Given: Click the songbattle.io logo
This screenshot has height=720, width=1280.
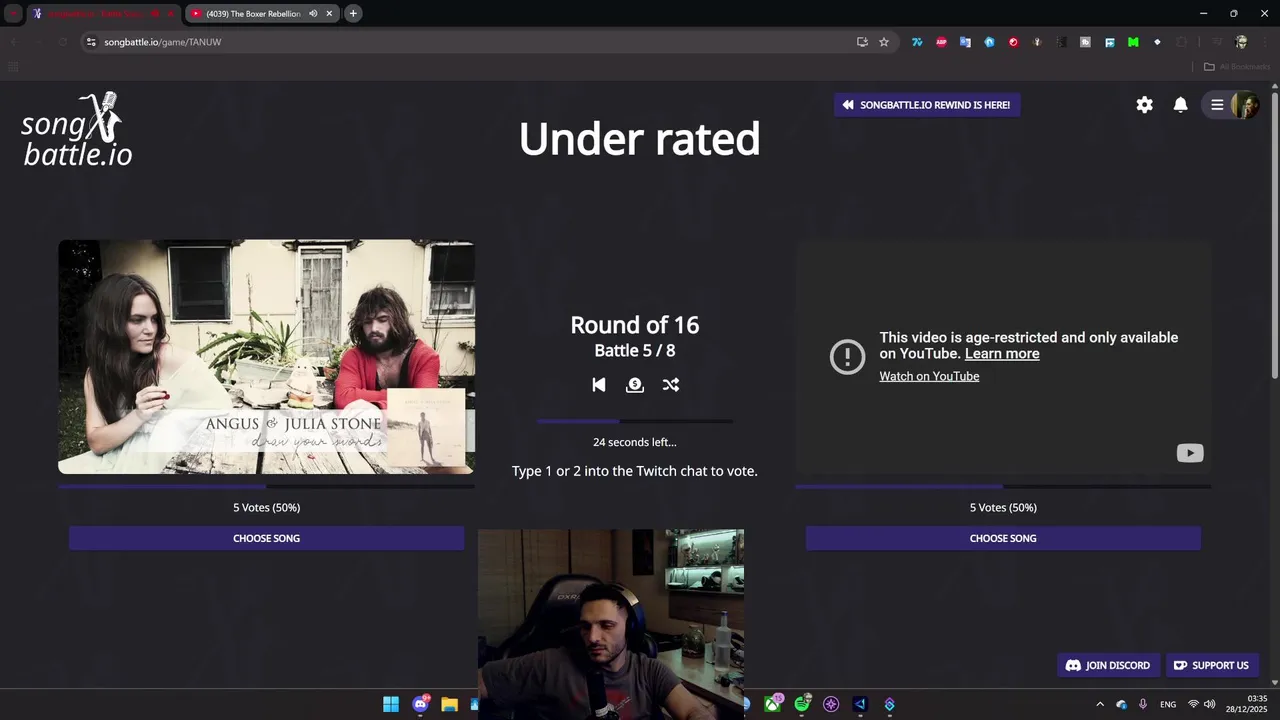Looking at the screenshot, I should [77, 130].
